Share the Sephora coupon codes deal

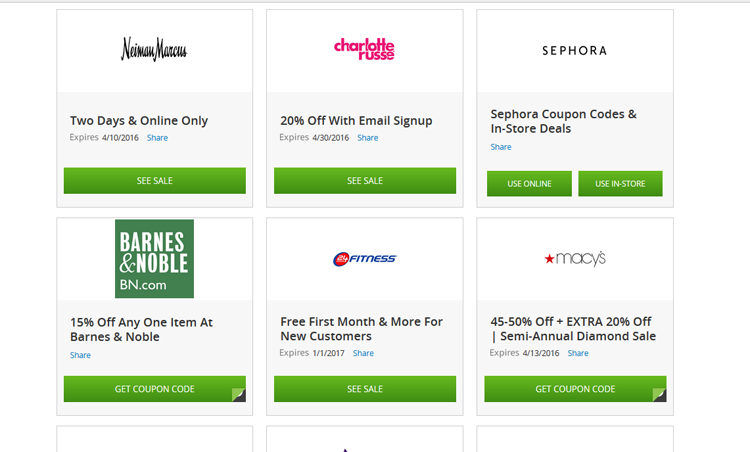point(501,147)
